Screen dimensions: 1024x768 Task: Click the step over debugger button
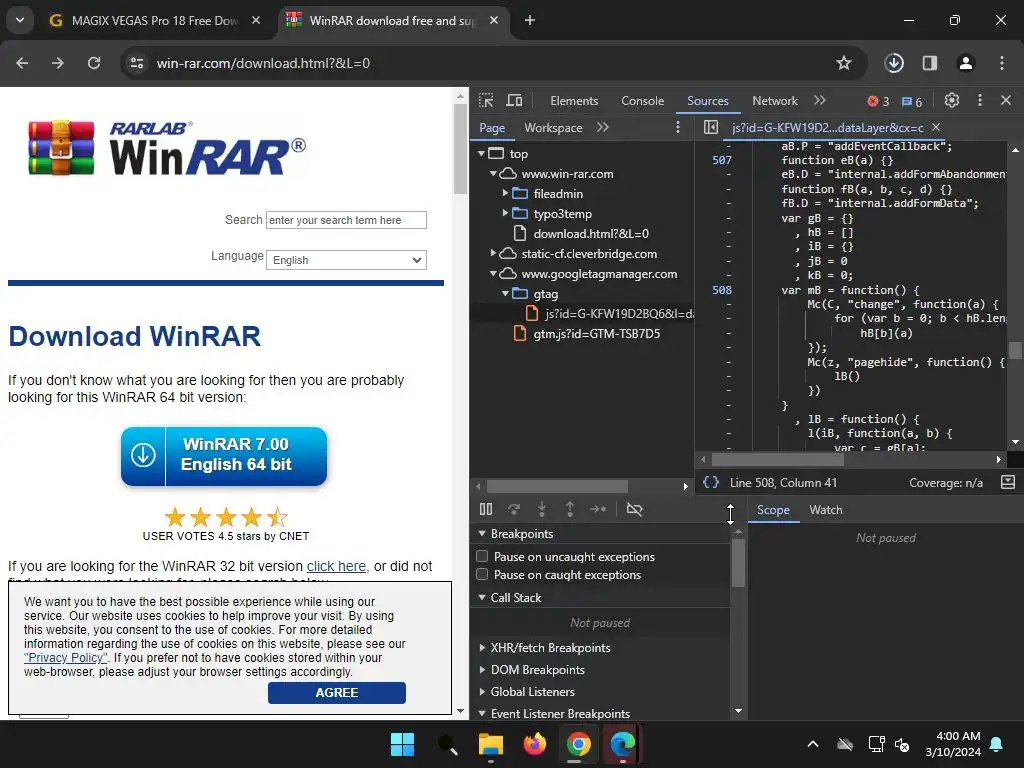point(514,509)
